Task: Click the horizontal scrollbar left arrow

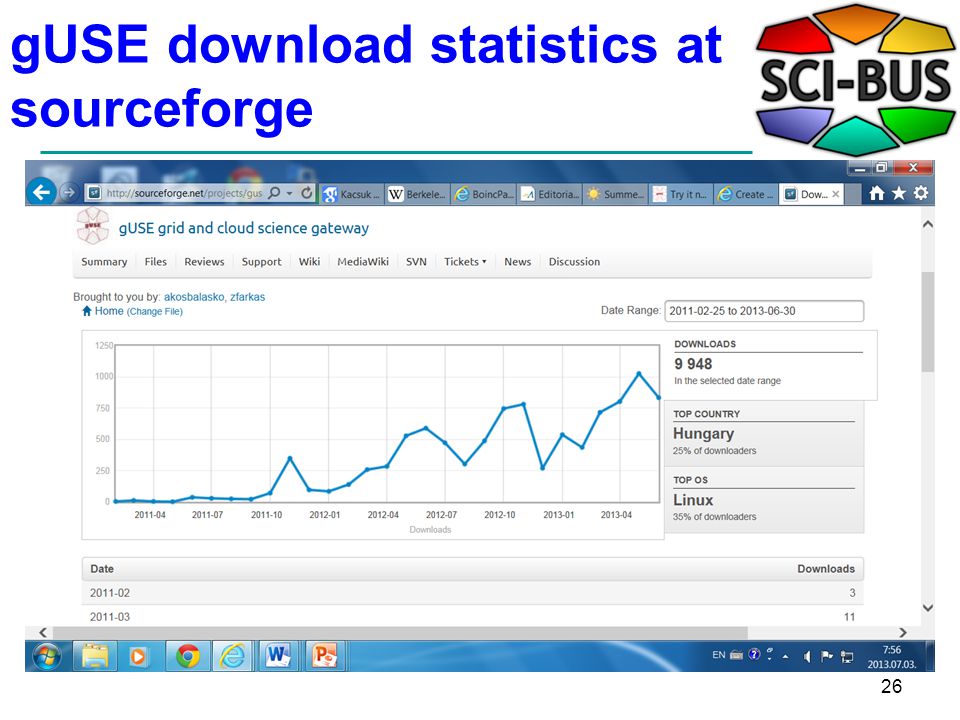Action: 43,632
